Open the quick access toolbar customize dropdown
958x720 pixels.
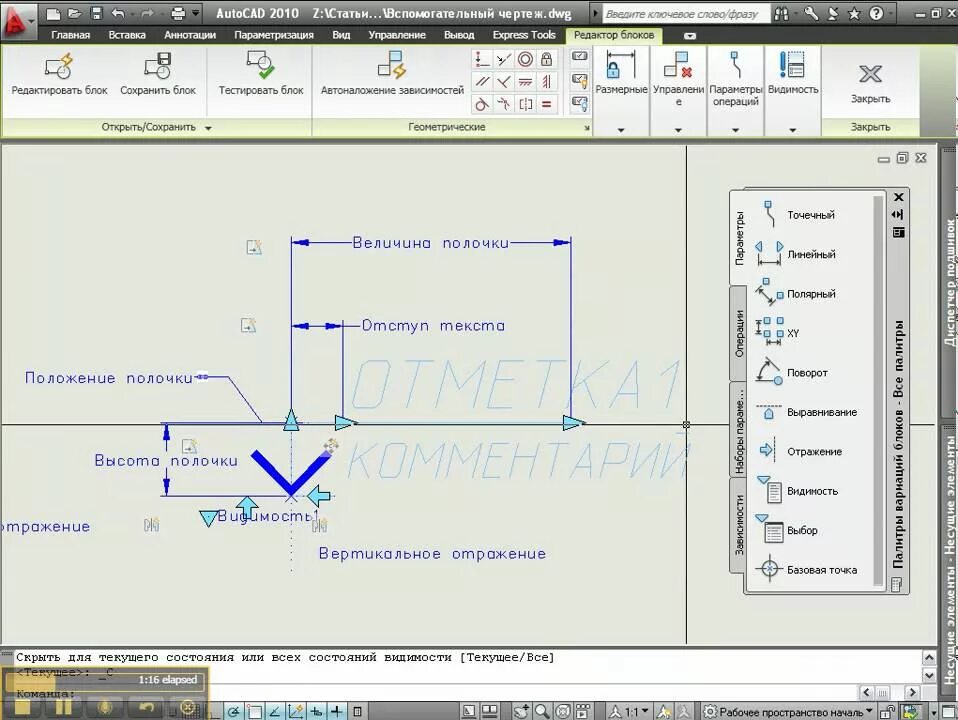point(196,13)
